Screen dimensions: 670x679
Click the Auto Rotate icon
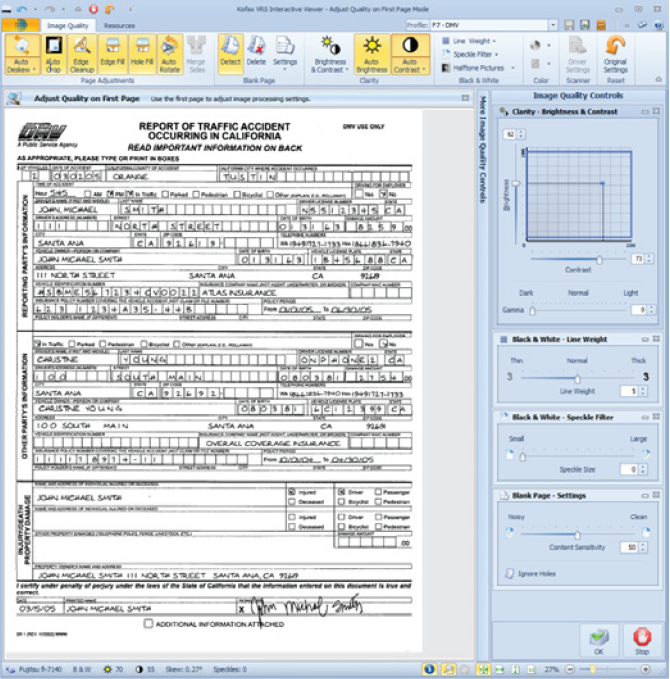tap(170, 54)
